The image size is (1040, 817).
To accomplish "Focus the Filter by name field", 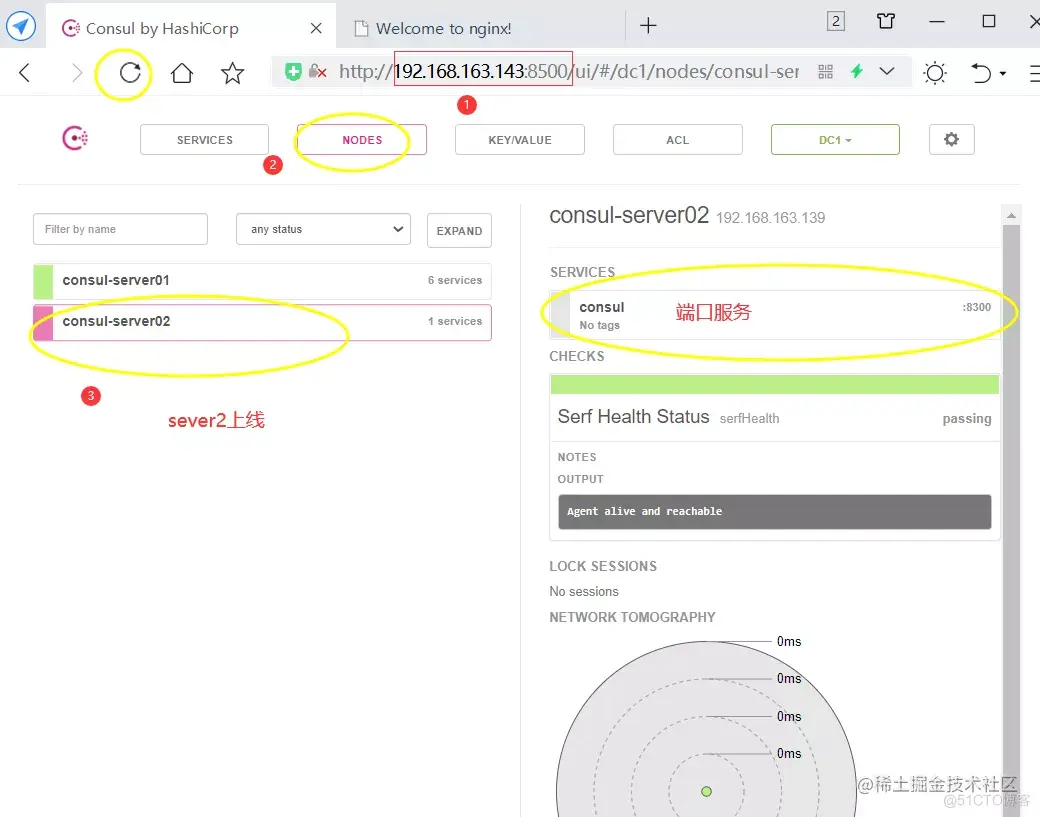I will (x=120, y=229).
